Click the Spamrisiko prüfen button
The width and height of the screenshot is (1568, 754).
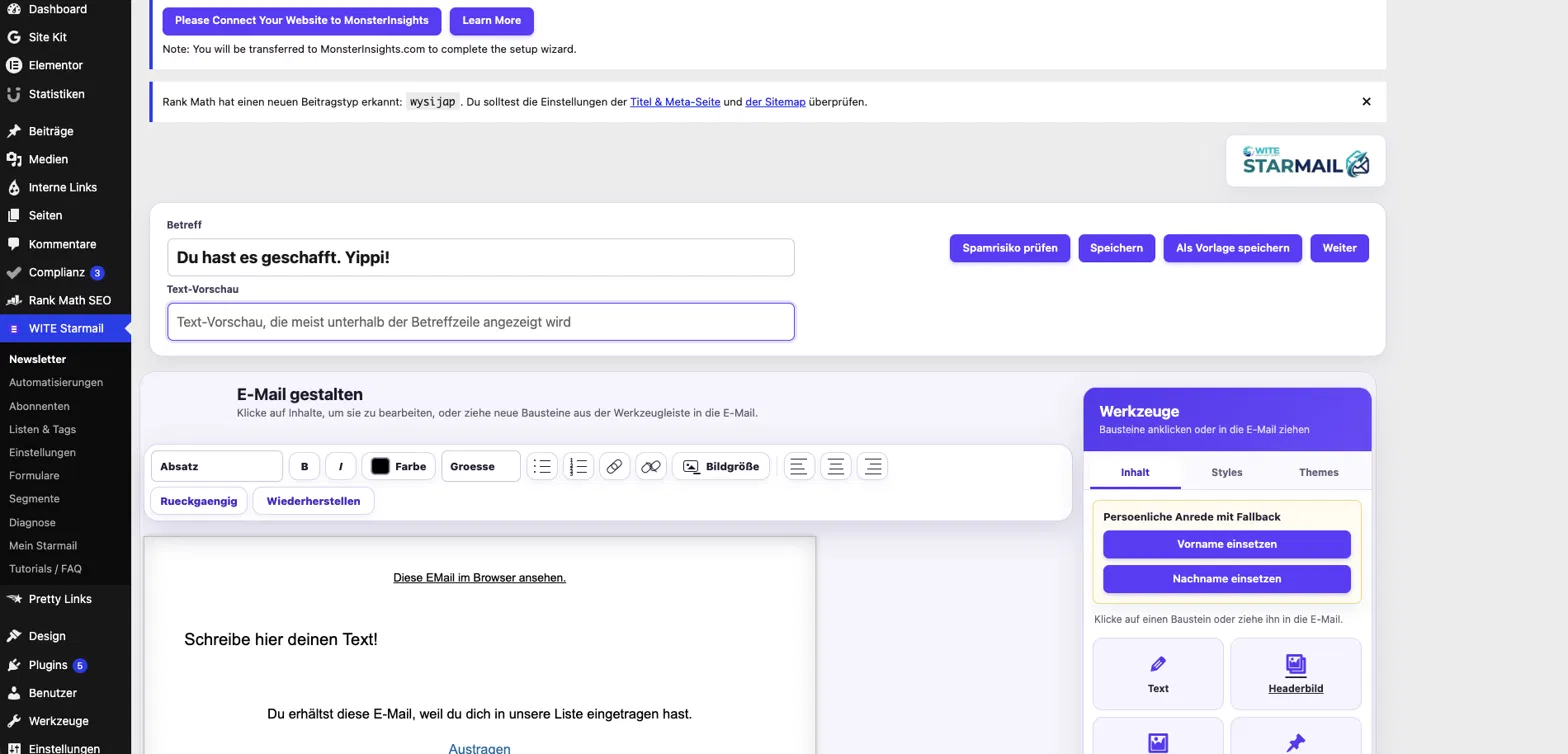[1010, 248]
